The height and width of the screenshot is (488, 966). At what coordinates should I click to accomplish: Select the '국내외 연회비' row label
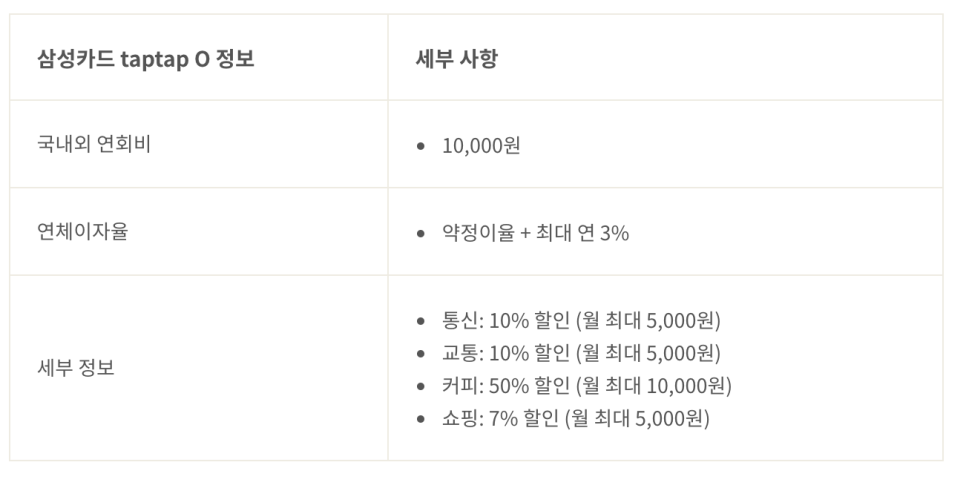click(94, 144)
